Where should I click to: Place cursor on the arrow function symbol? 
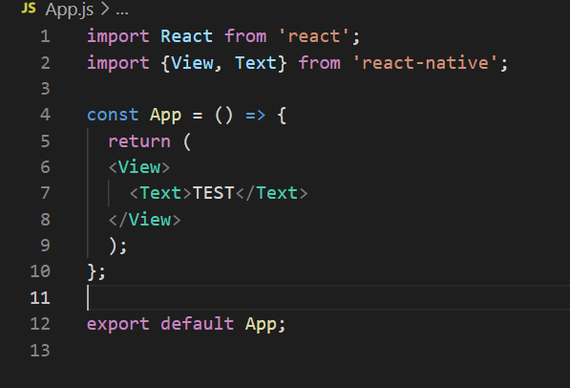tap(256, 115)
